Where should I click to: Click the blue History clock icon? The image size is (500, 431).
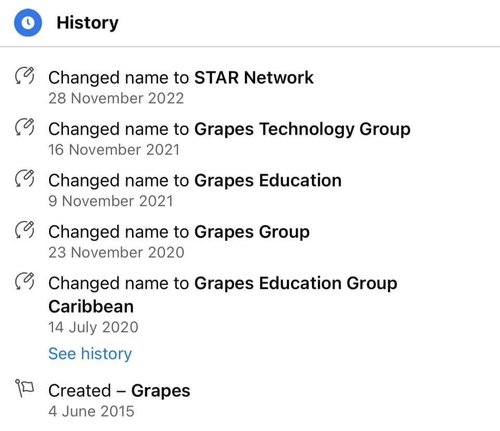(28, 23)
